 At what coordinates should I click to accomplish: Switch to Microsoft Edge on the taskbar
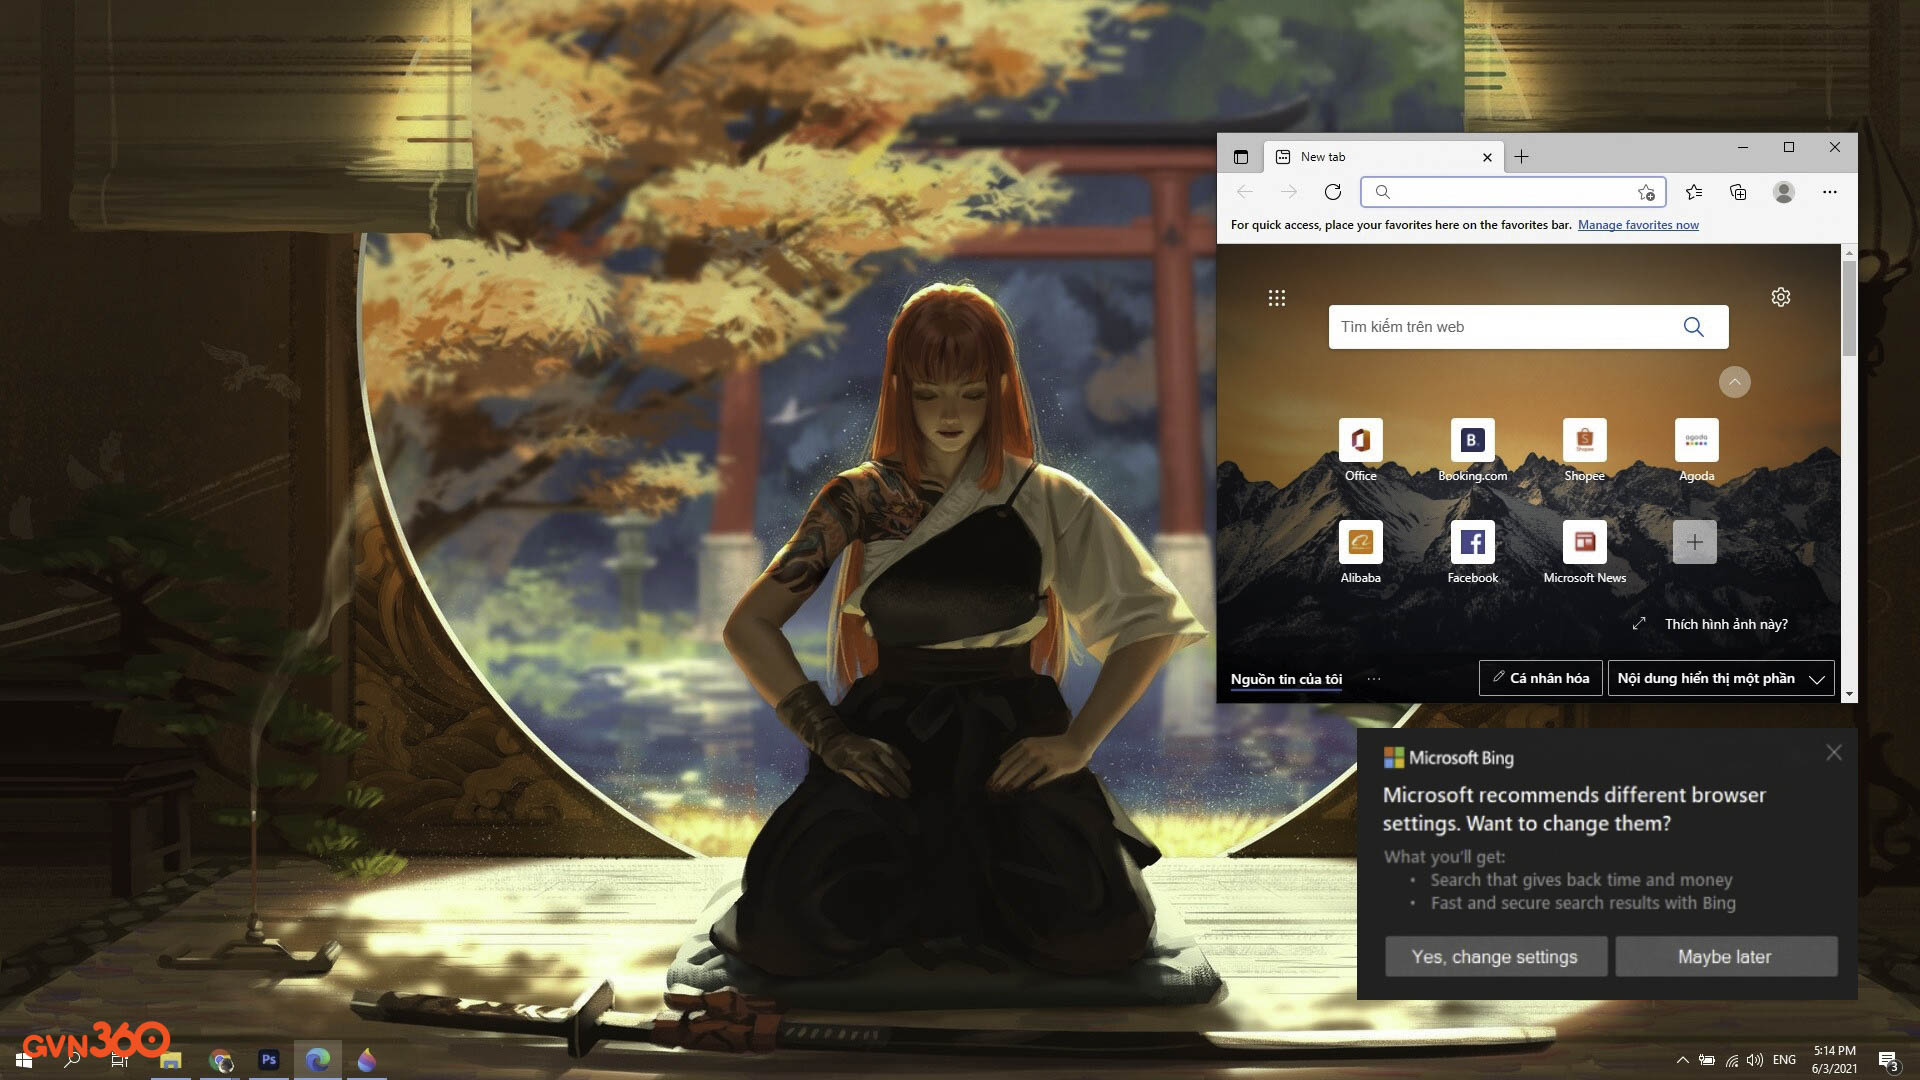[x=318, y=1060]
